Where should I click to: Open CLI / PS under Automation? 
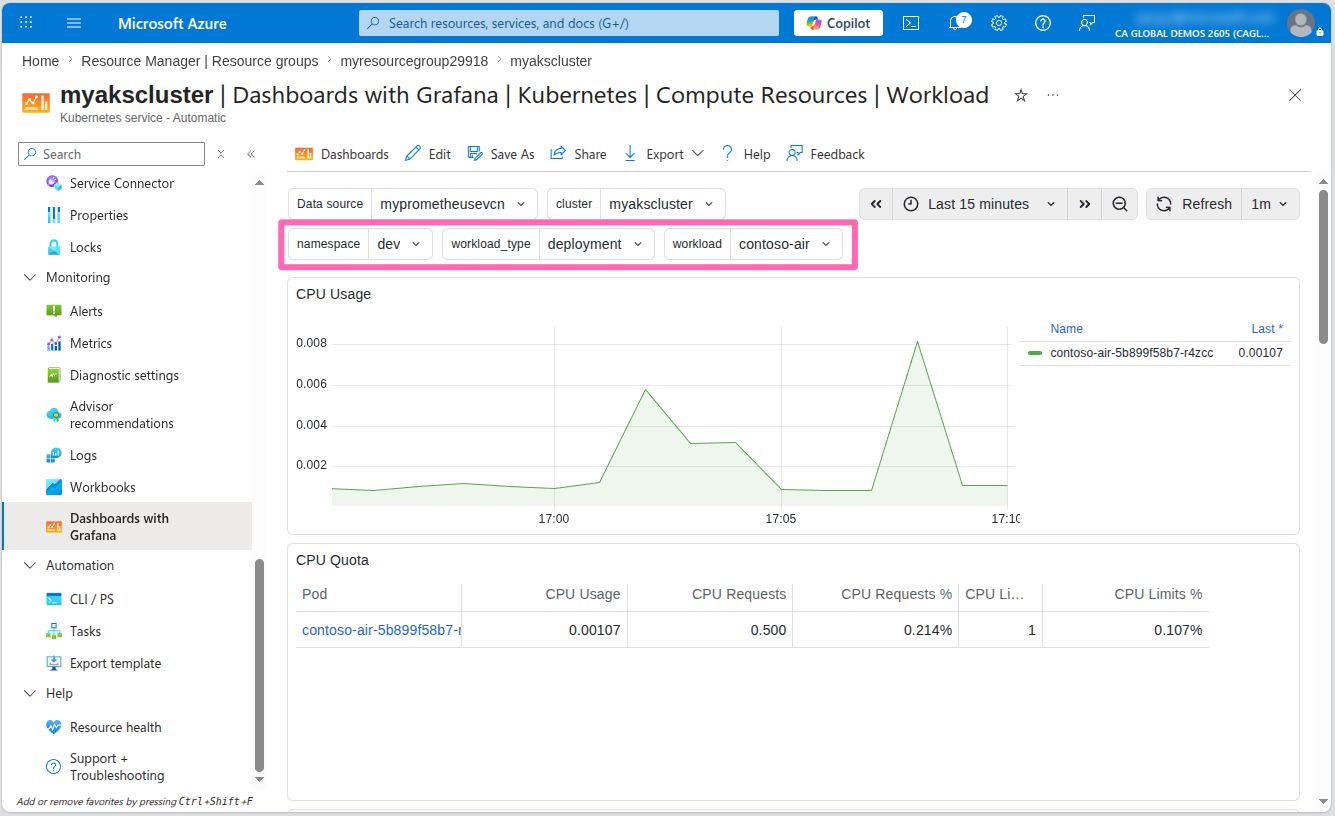pyautogui.click(x=92, y=599)
